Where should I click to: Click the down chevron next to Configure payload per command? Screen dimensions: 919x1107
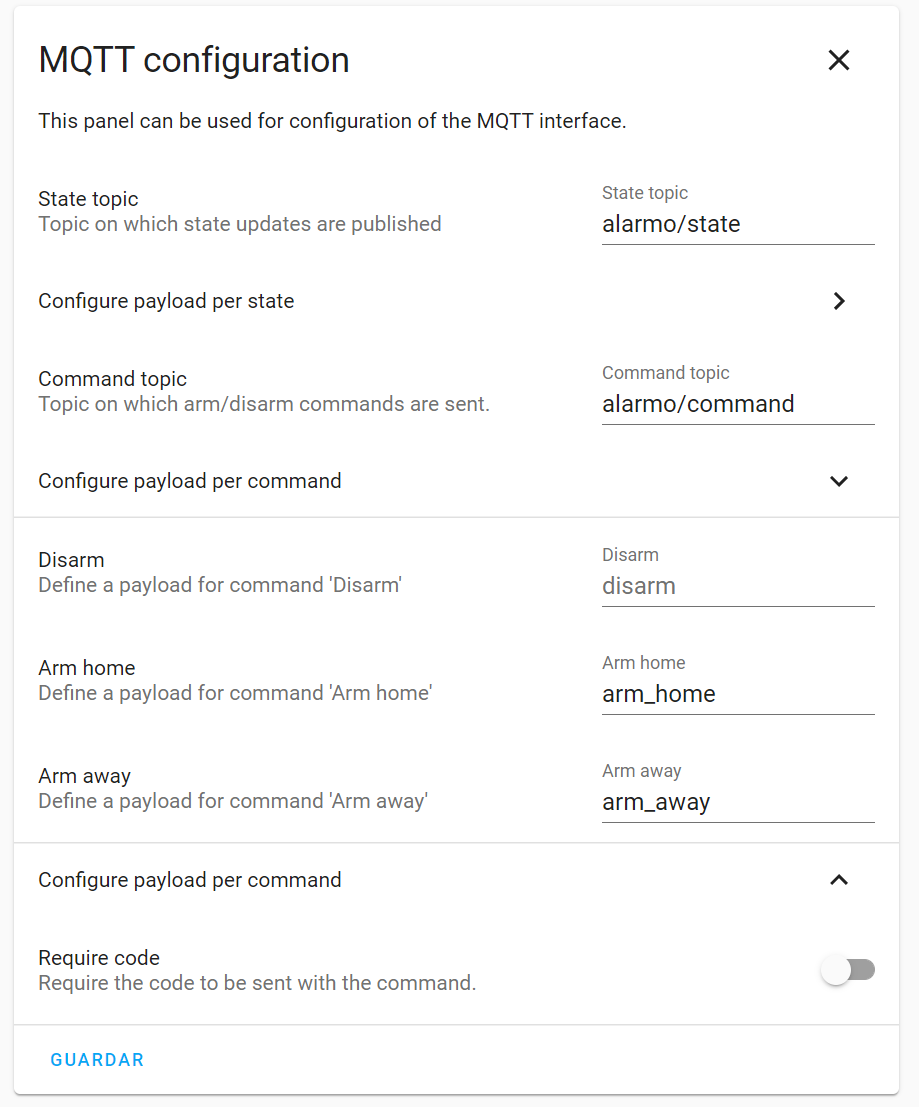tap(838, 481)
